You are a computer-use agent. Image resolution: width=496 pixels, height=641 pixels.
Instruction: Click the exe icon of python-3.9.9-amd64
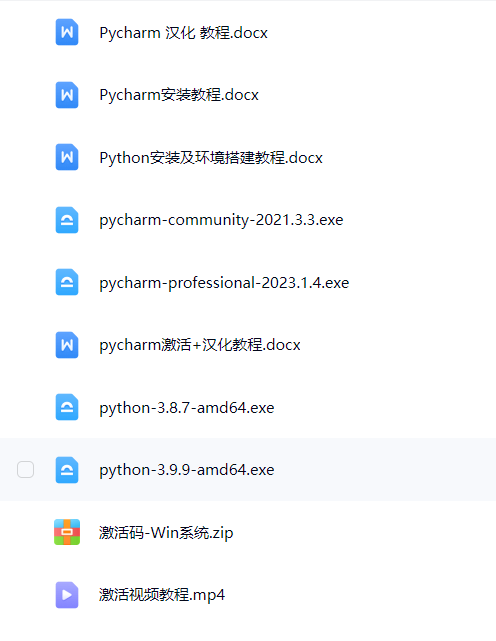[x=67, y=470]
